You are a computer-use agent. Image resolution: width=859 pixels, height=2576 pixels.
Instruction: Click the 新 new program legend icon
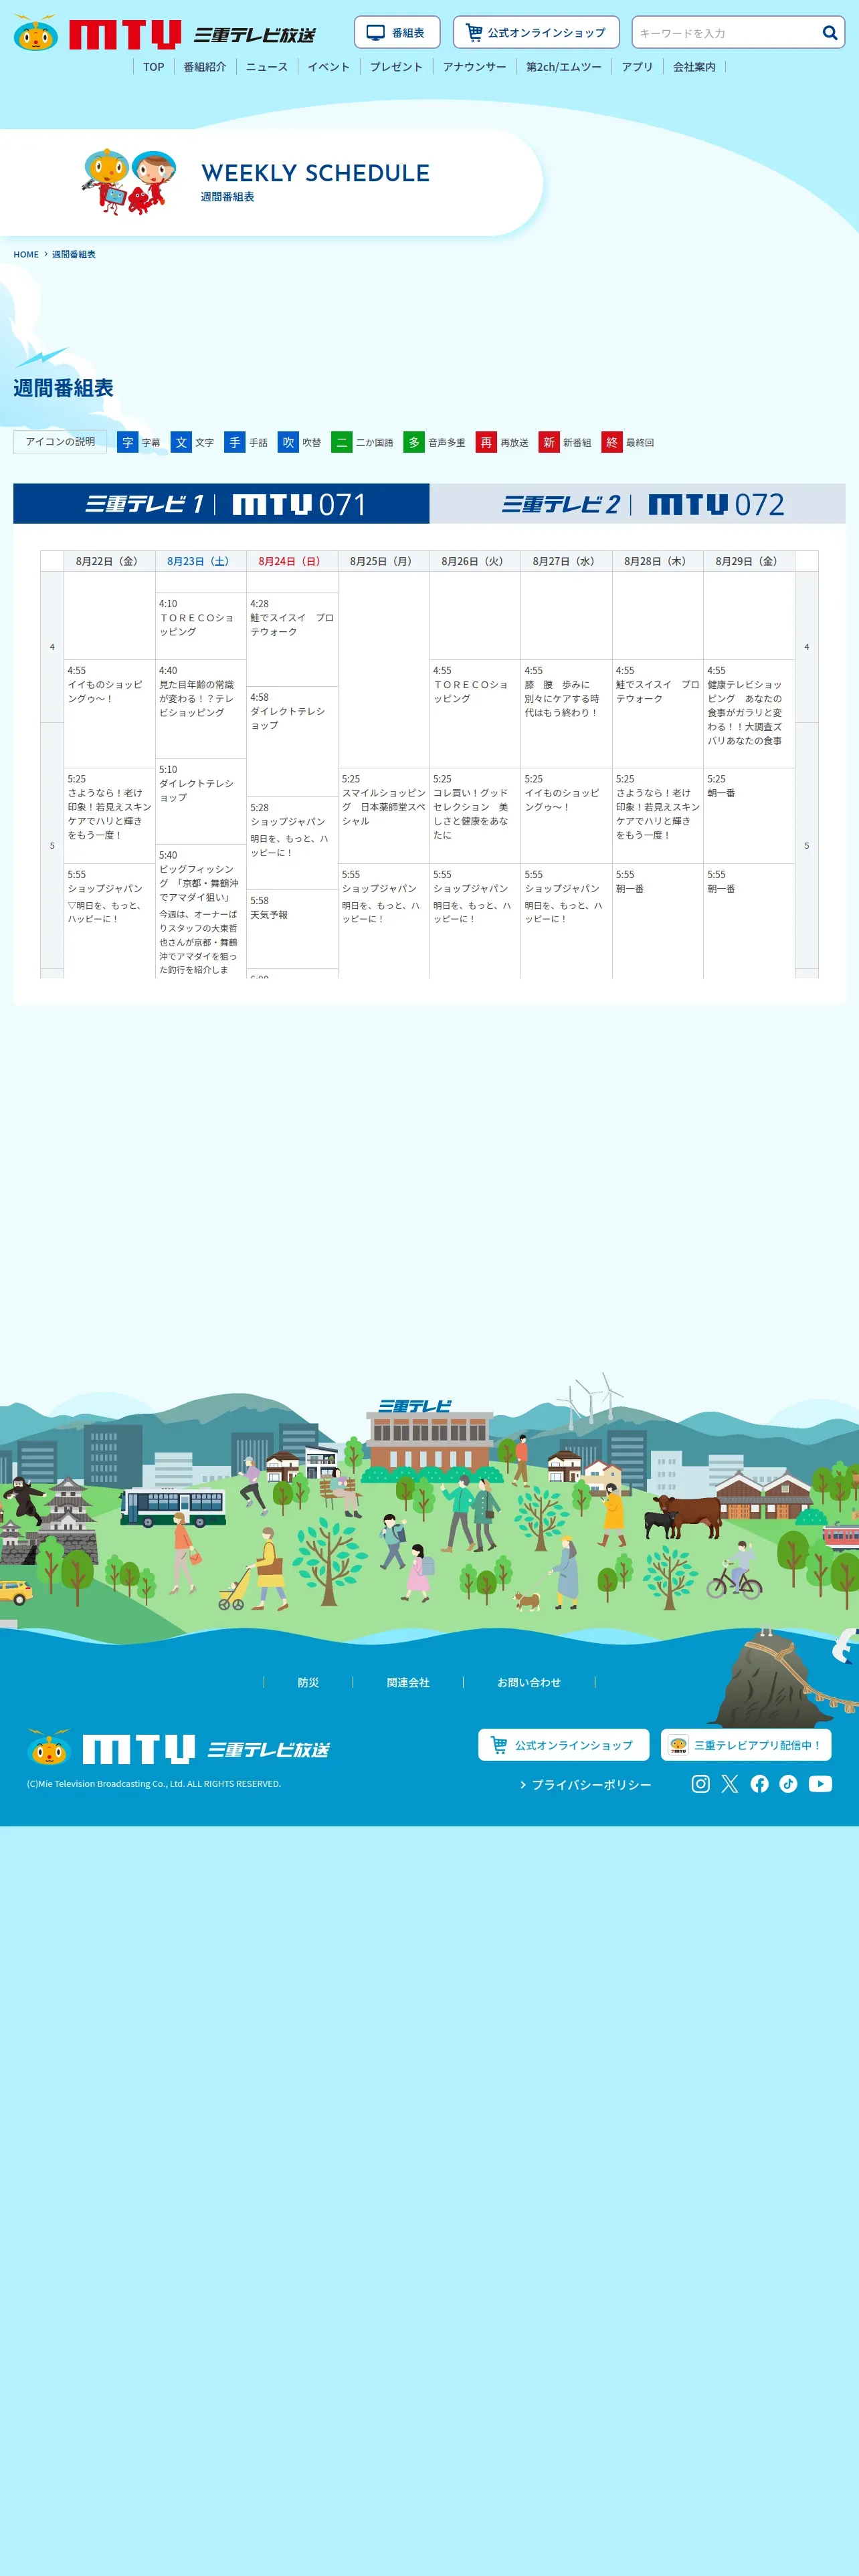[x=549, y=442]
